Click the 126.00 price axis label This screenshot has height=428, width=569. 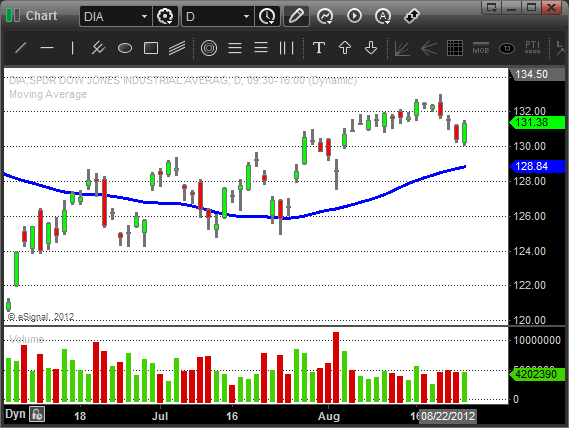pyautogui.click(x=529, y=216)
